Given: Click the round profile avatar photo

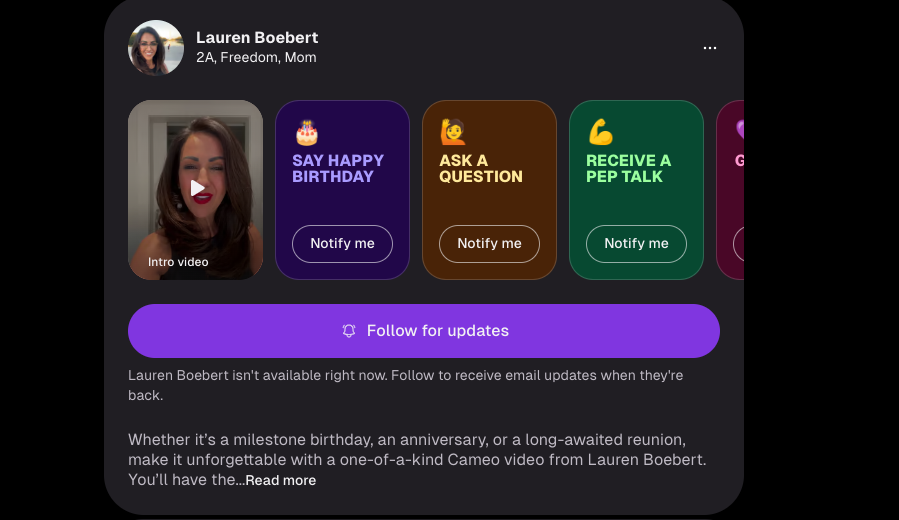Looking at the screenshot, I should pos(156,48).
